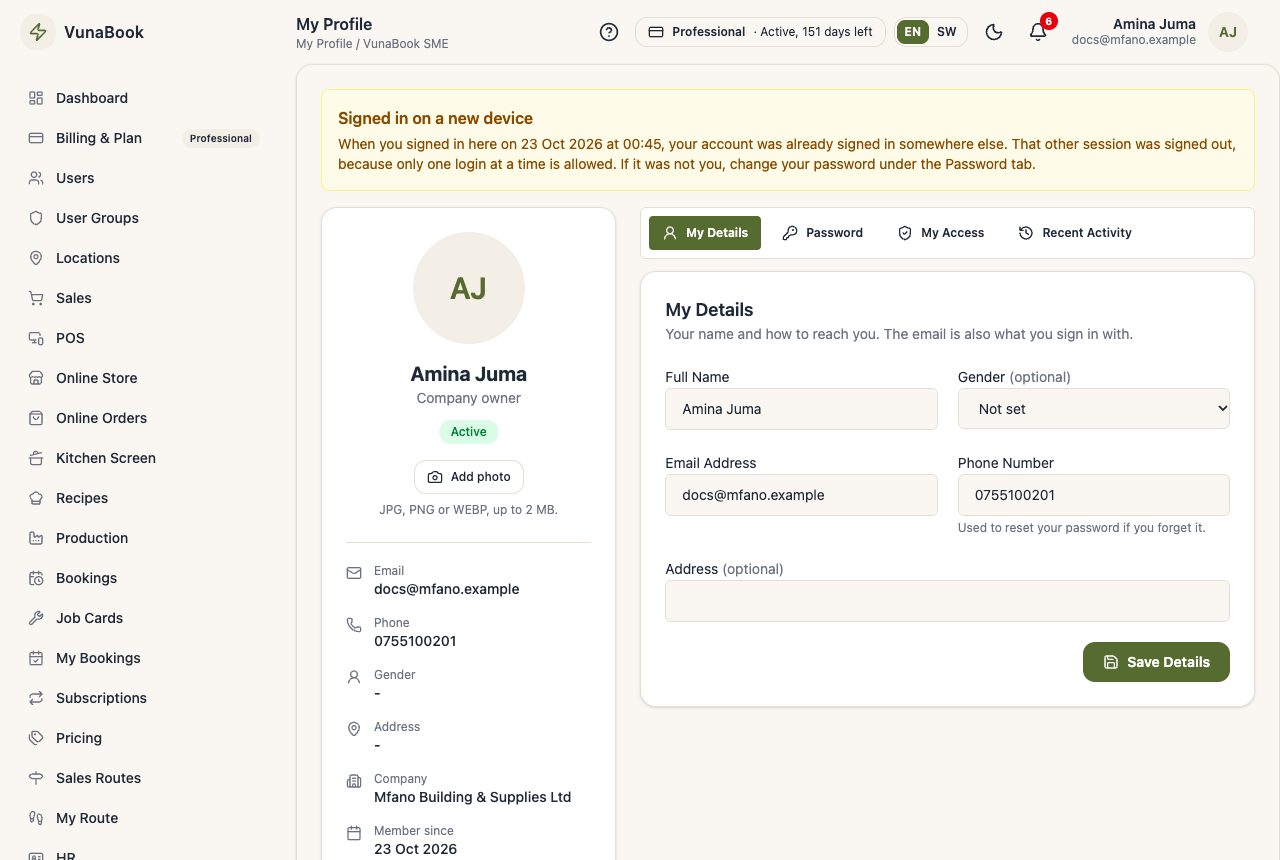Click the Sales cart icon in sidebar
This screenshot has width=1280, height=860.
coord(36,298)
